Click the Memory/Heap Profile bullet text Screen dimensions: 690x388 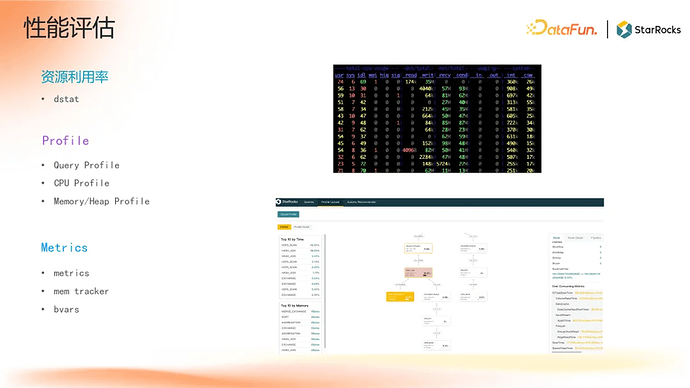click(102, 201)
